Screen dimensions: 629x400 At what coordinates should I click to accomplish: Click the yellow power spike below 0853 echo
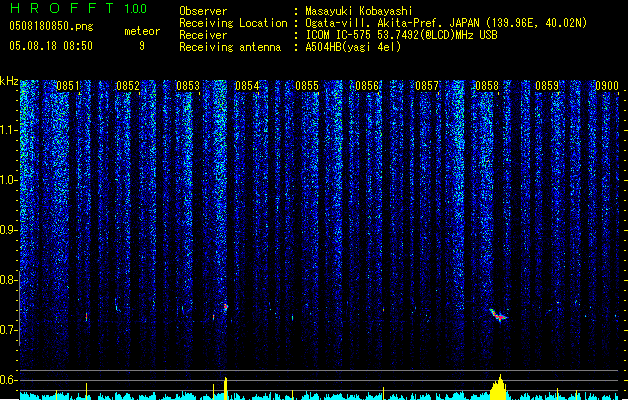pos(226,388)
